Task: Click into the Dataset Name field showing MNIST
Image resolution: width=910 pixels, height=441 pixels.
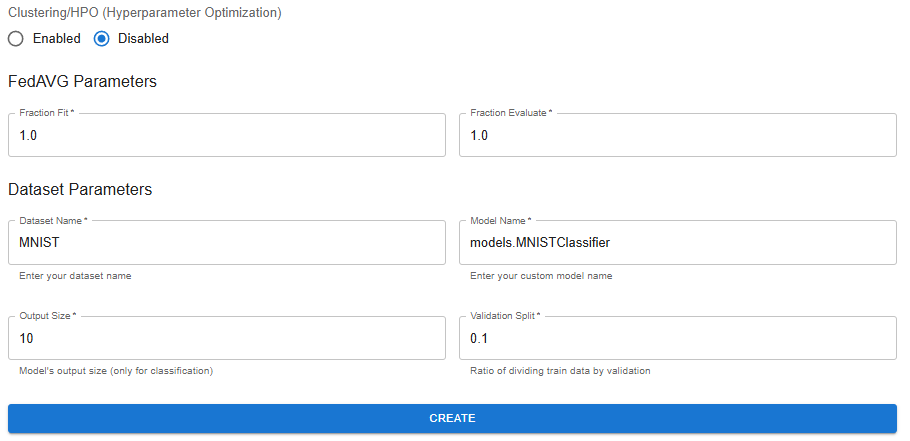Action: point(227,243)
